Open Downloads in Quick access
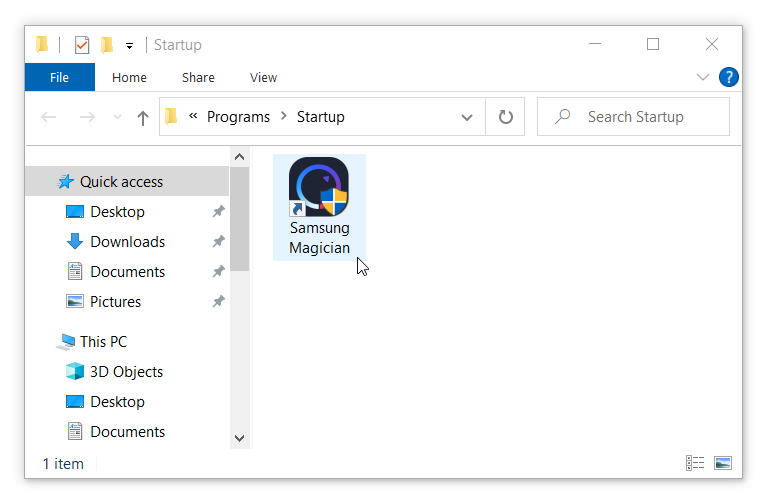770x502 pixels. click(127, 242)
